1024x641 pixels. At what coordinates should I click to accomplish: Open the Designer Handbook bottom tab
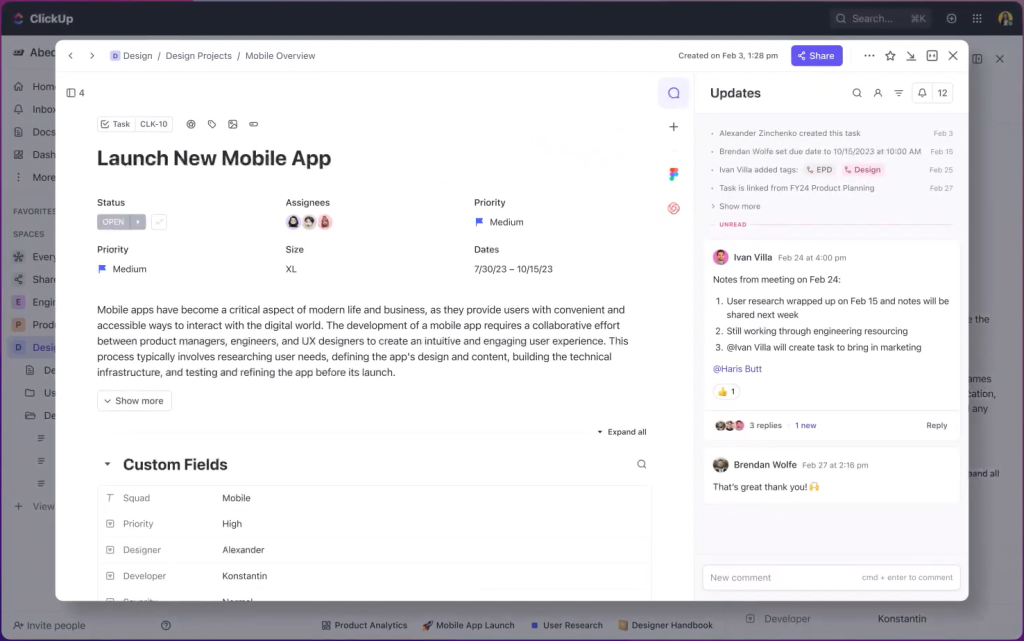(x=665, y=625)
